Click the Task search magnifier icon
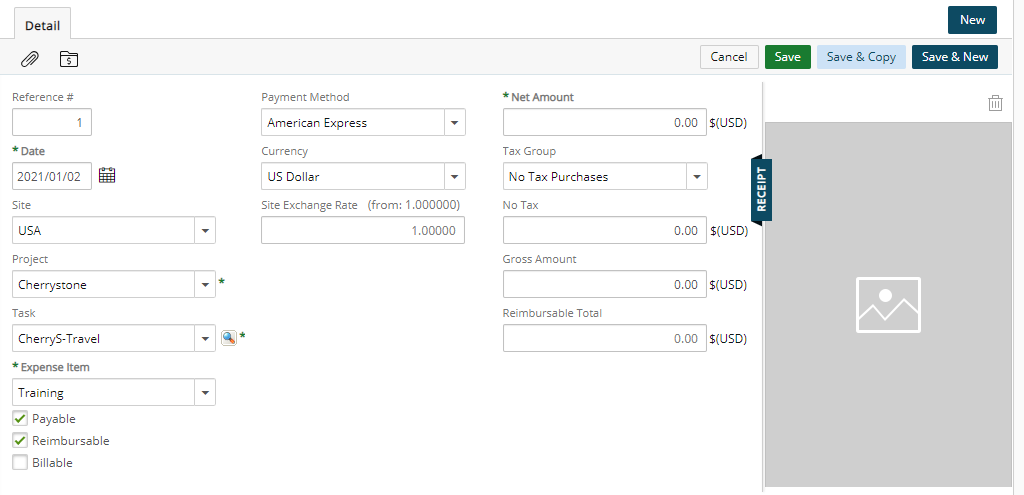Viewport: 1024px width, 495px height. tap(229, 338)
